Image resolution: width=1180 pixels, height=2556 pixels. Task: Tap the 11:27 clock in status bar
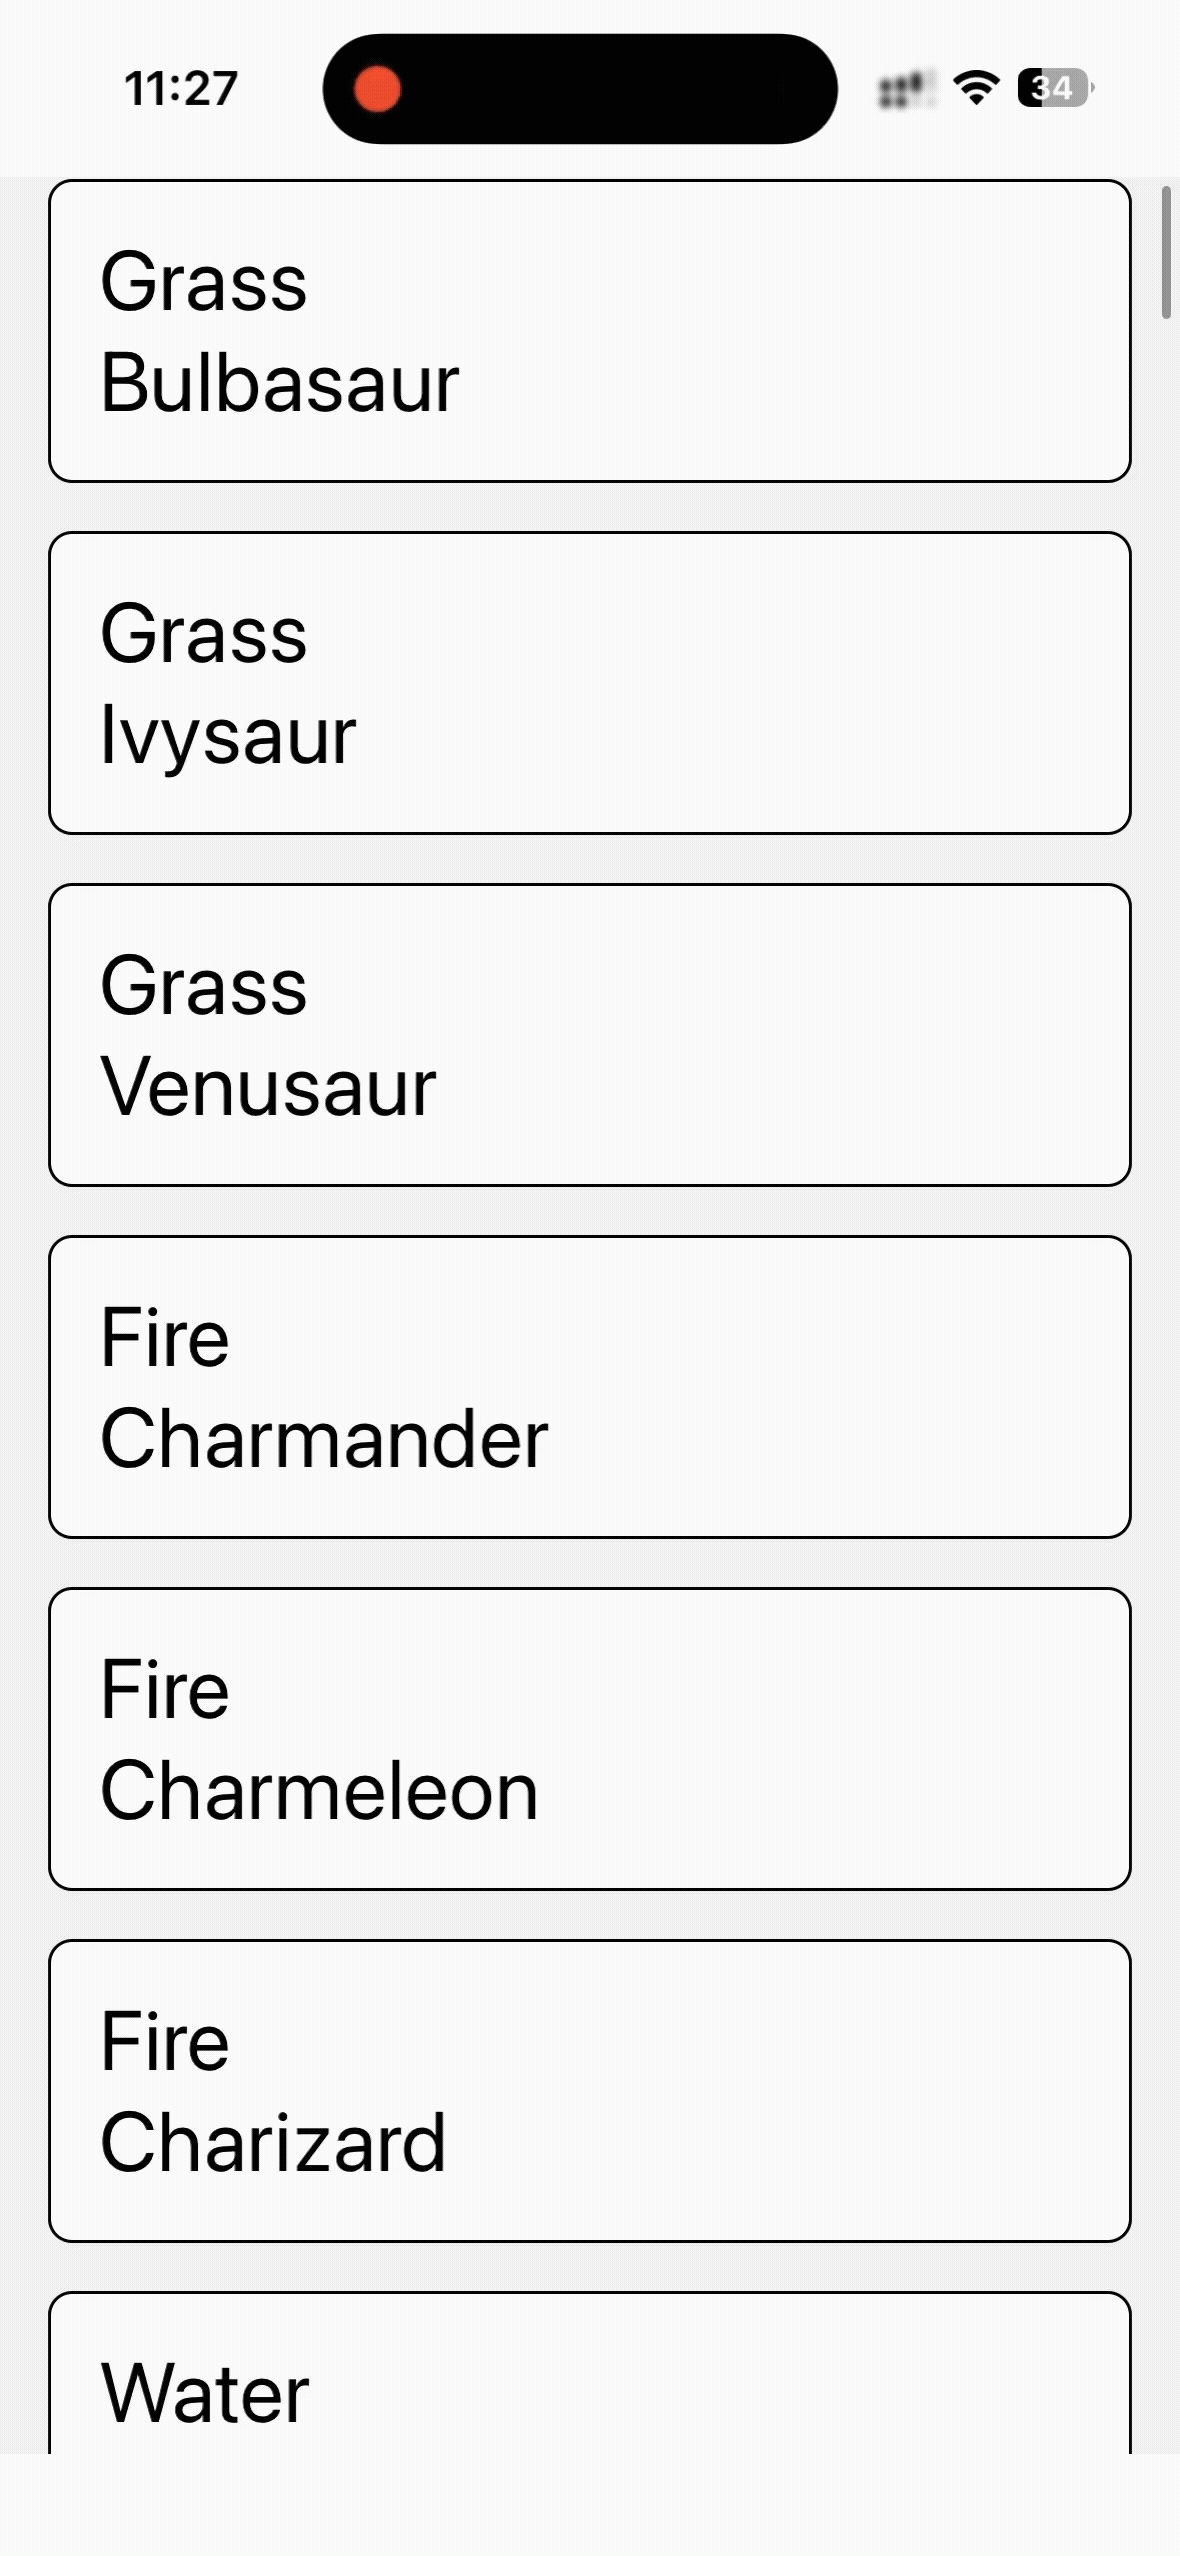pyautogui.click(x=181, y=88)
